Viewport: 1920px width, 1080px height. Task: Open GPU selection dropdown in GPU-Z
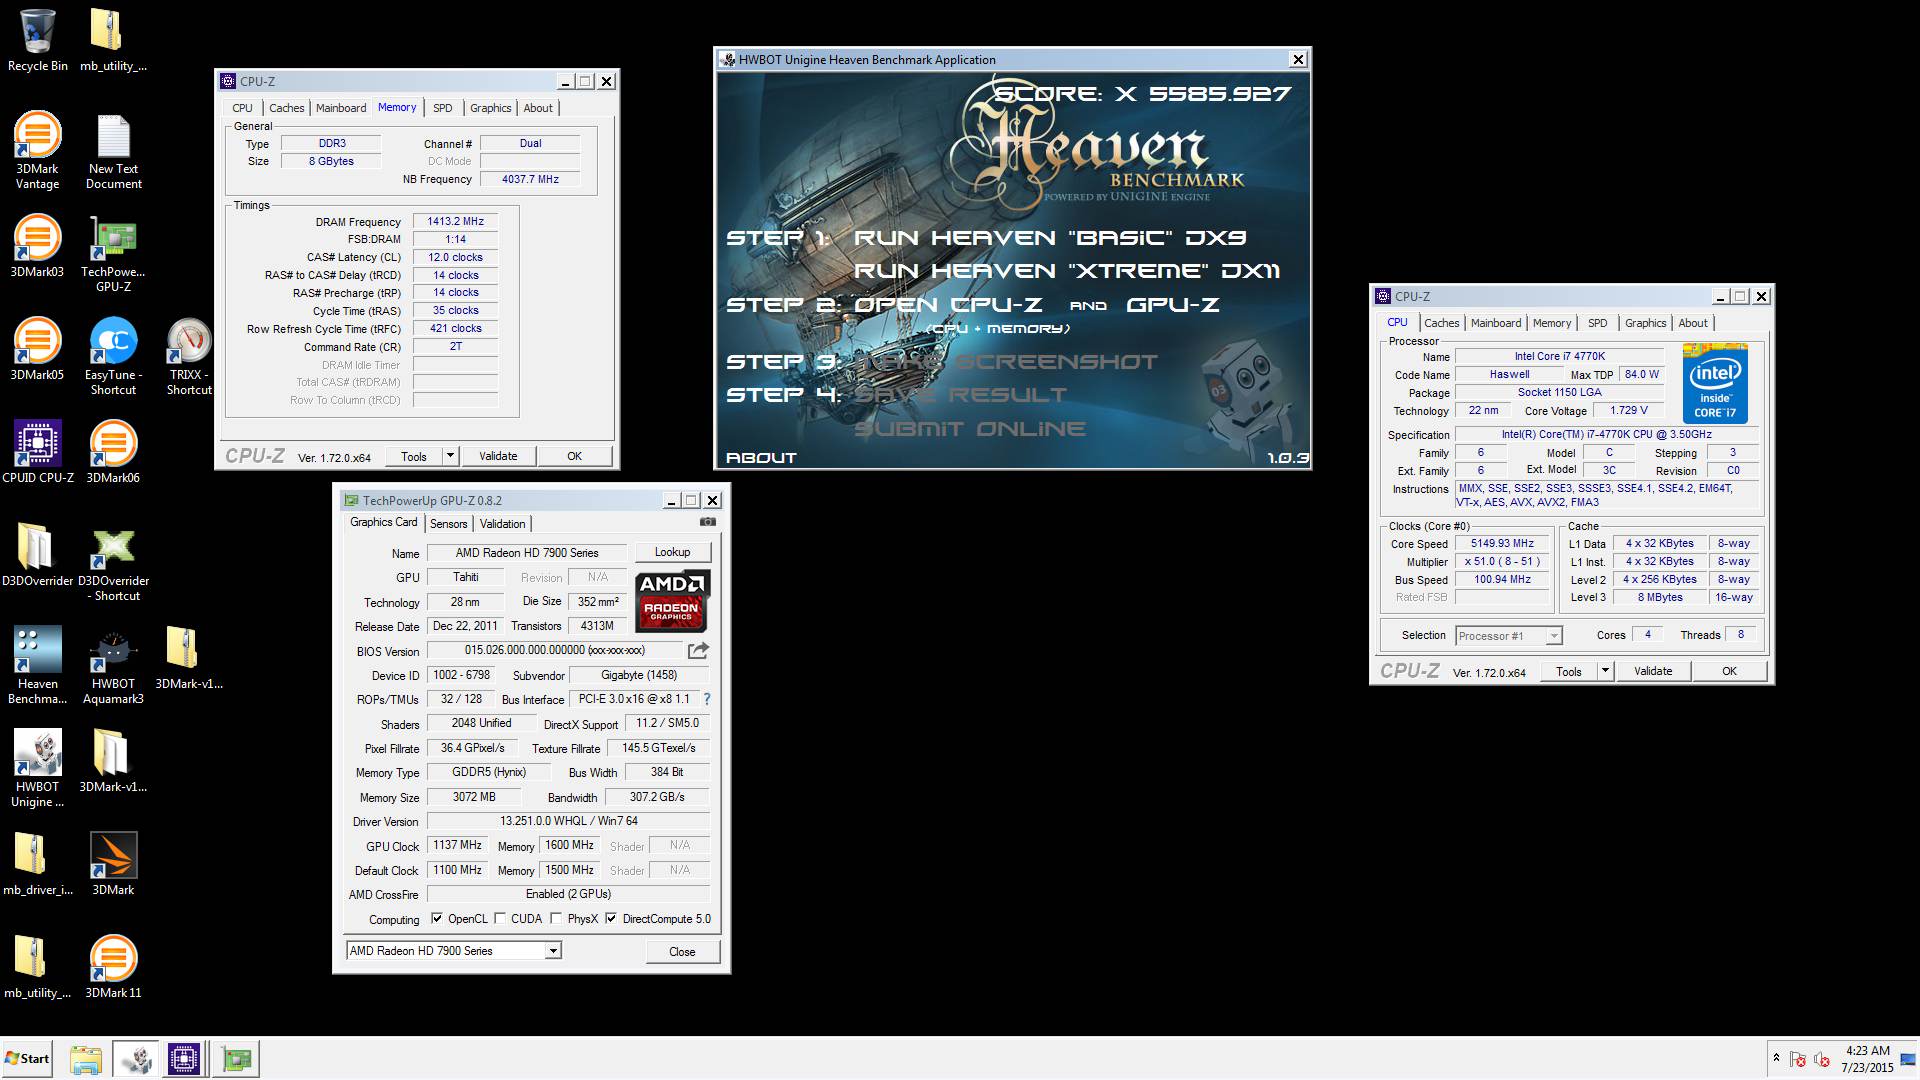[553, 951]
